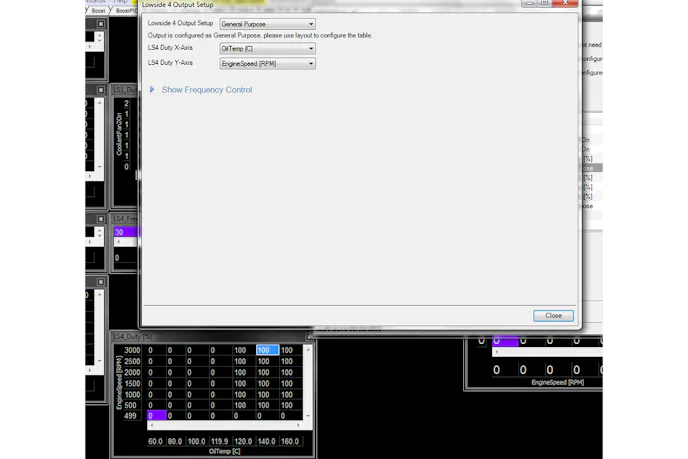Viewport: 688px width, 459px height.
Task: Select purple cell in the right EngineSpeed table
Action: (x=506, y=341)
